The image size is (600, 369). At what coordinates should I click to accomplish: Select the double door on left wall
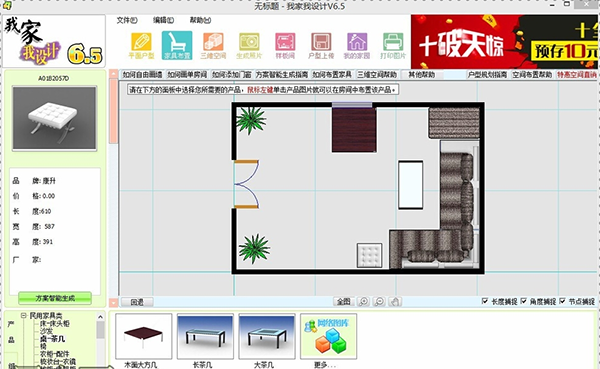pyautogui.click(x=247, y=184)
